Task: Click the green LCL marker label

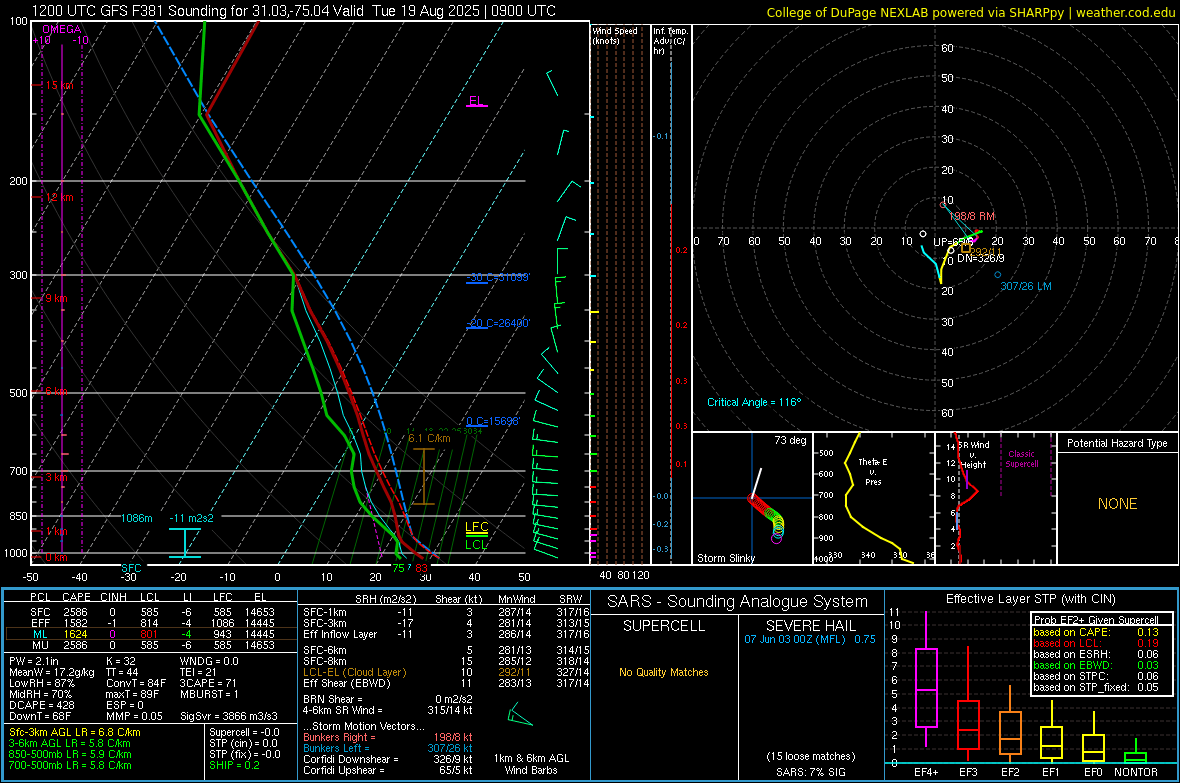Action: tap(476, 545)
